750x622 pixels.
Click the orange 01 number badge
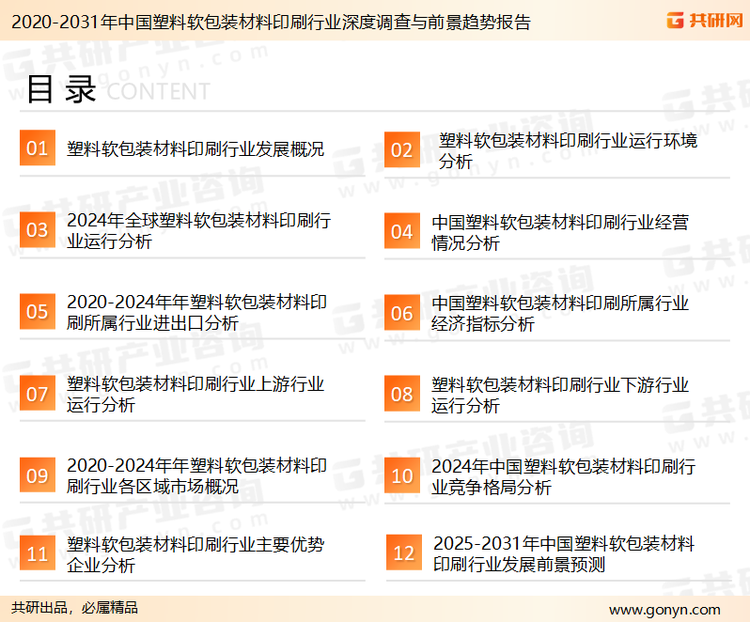pyautogui.click(x=37, y=148)
